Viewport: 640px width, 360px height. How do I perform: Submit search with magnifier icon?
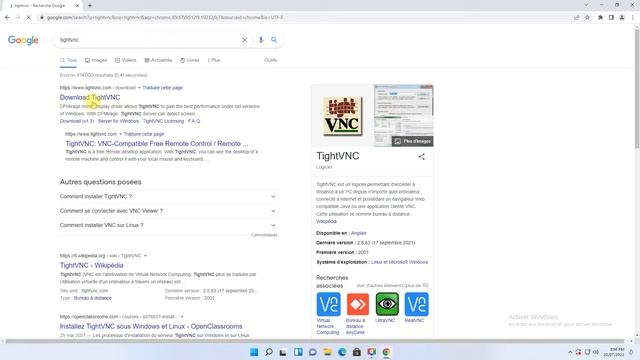[274, 40]
